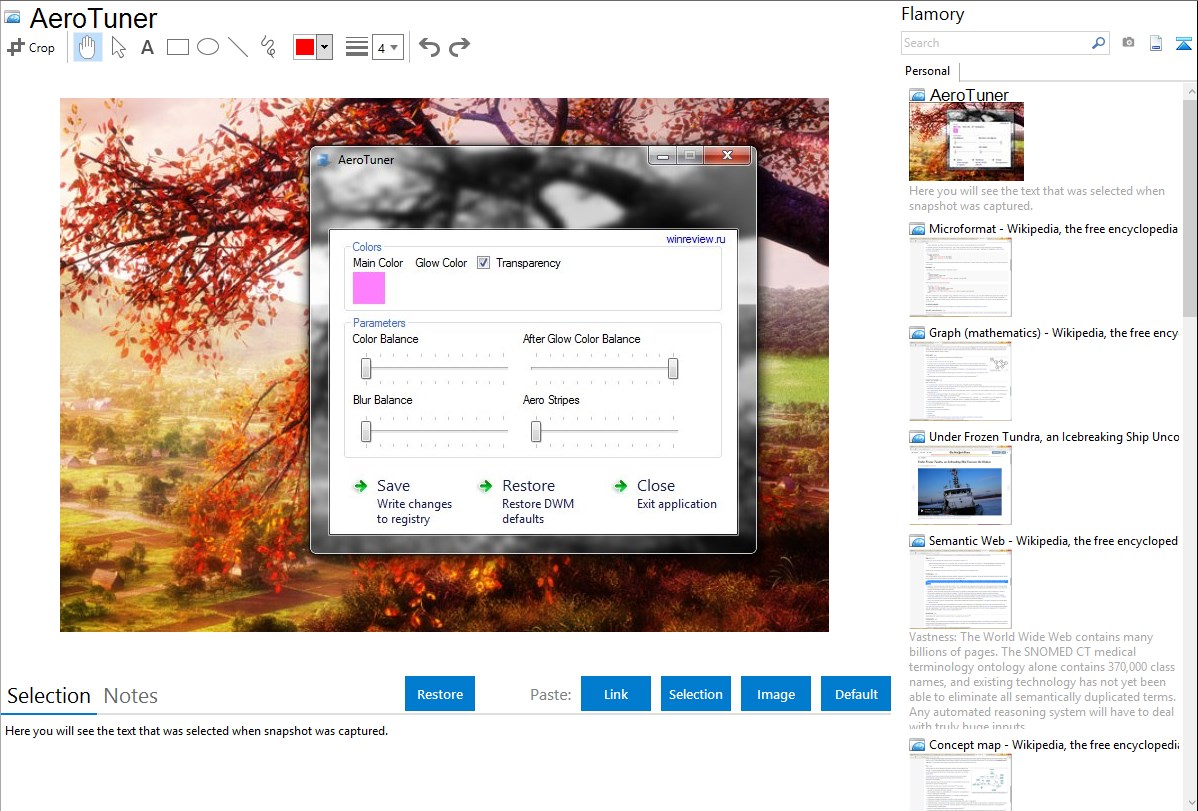Choose the arrow pointer tool
1198x811 pixels.
tap(118, 47)
